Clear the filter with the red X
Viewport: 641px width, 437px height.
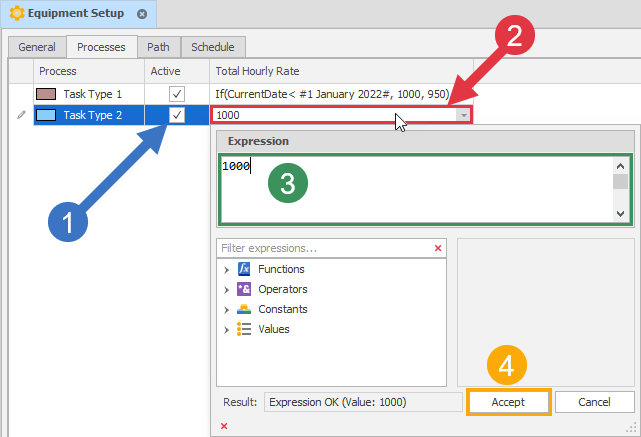click(438, 248)
